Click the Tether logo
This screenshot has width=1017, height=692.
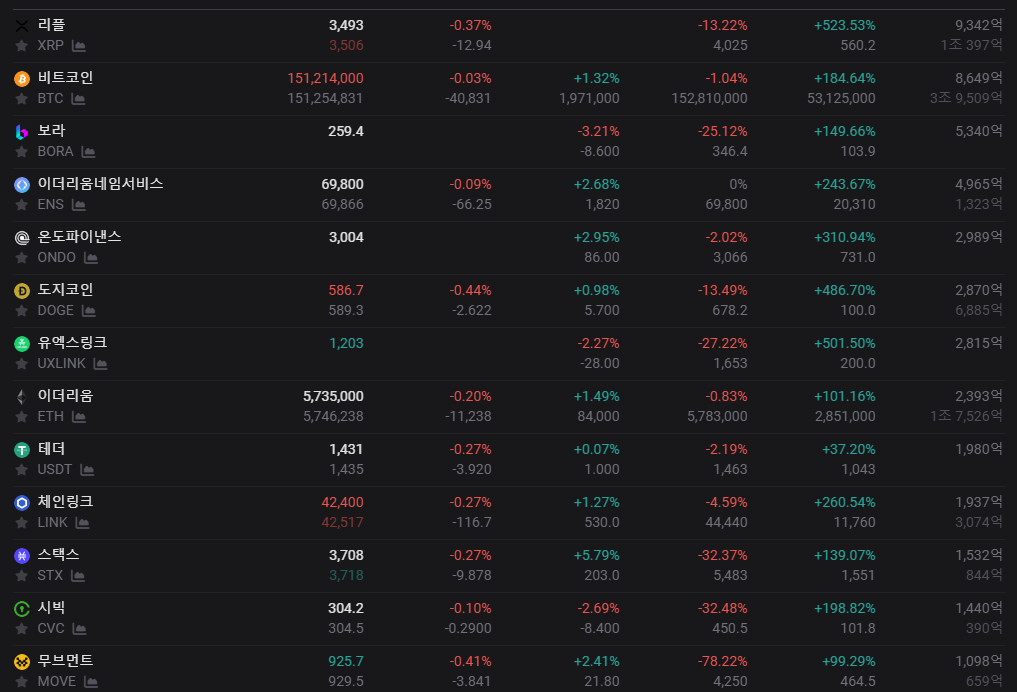(x=22, y=450)
